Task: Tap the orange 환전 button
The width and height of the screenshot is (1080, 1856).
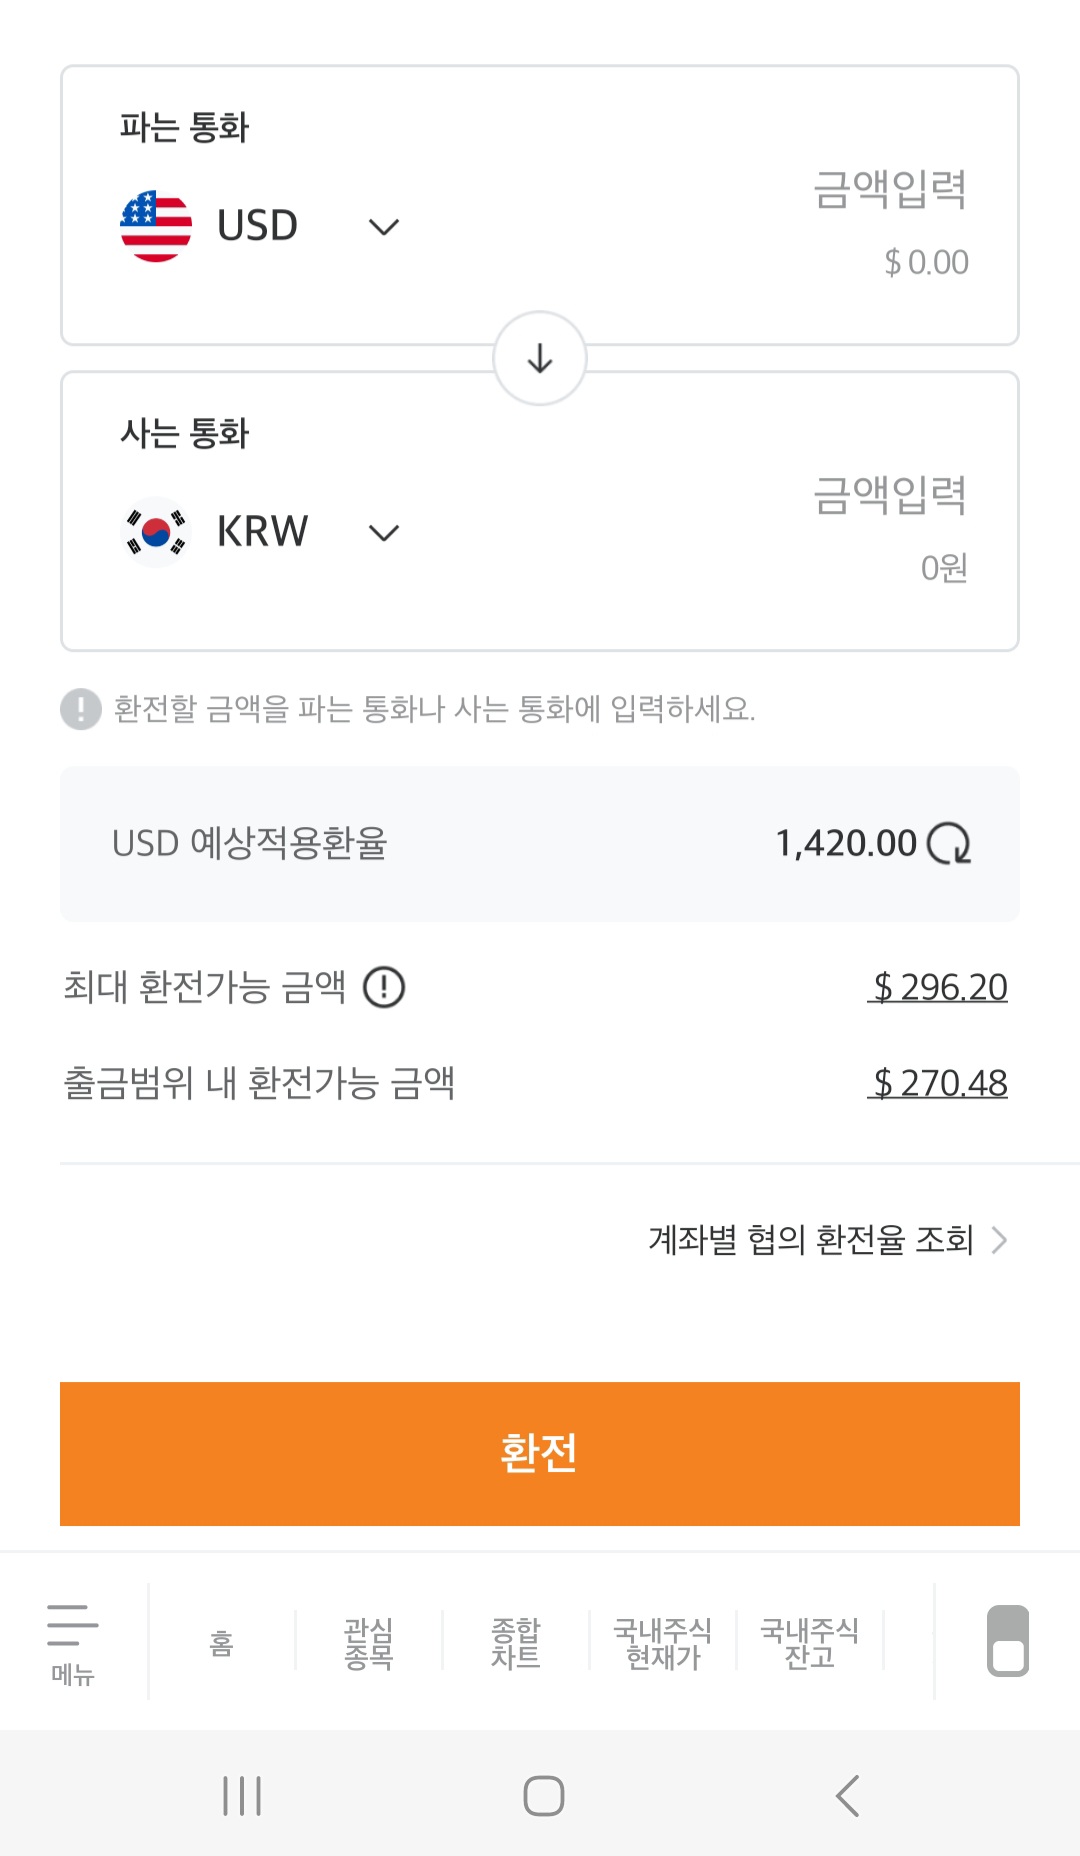Action: 540,1453
